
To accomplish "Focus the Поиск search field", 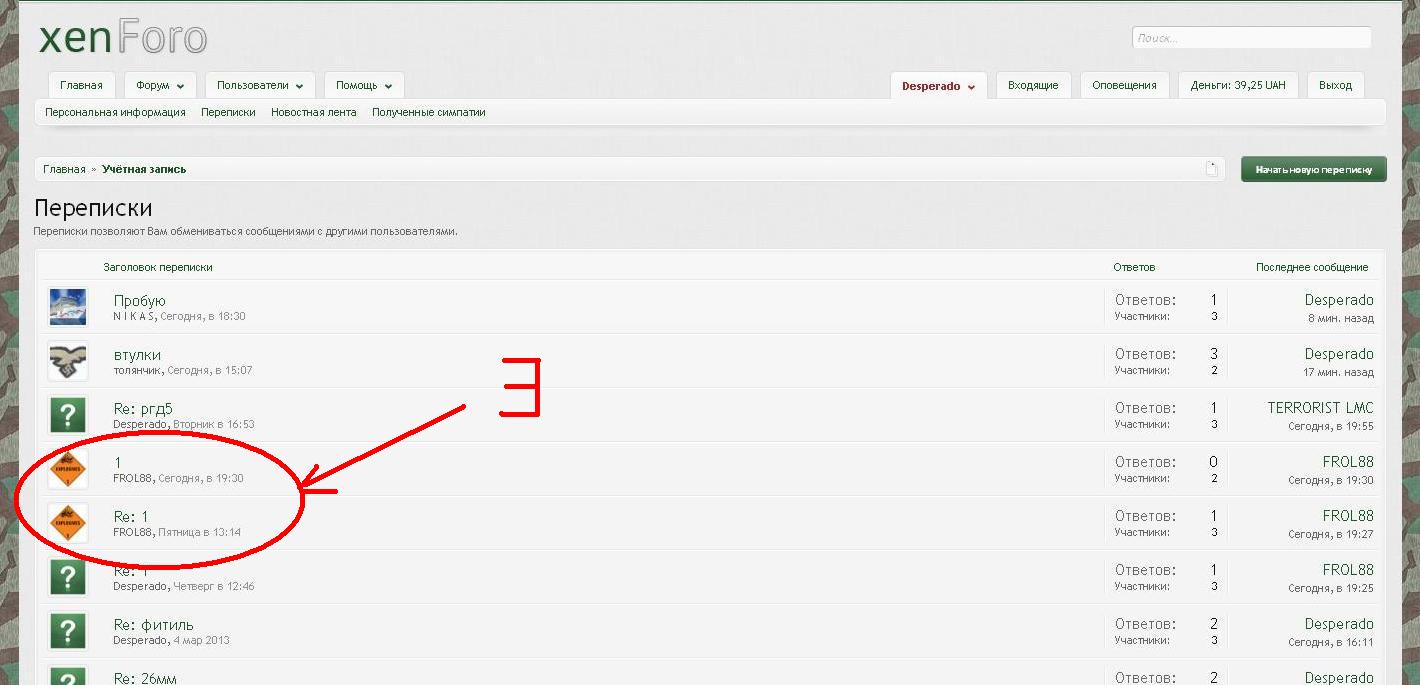I will pos(1251,38).
